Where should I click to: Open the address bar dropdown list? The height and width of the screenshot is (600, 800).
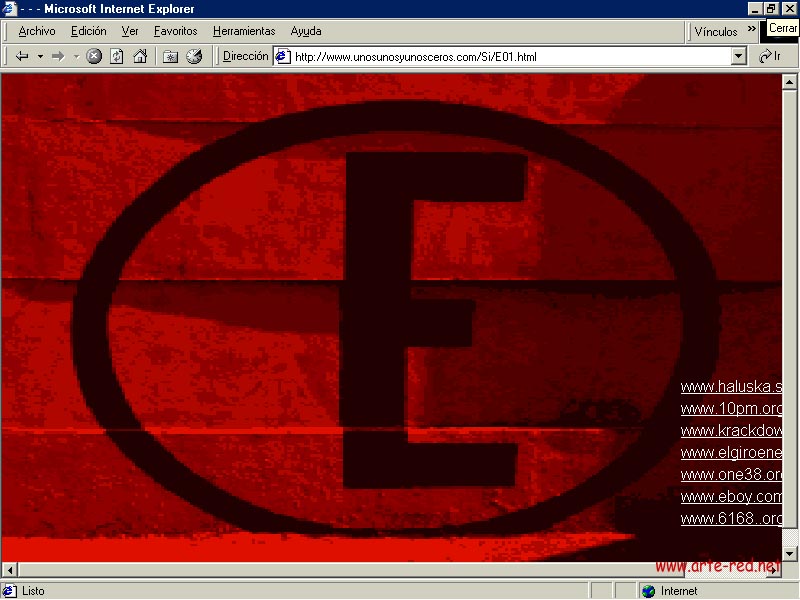point(739,57)
